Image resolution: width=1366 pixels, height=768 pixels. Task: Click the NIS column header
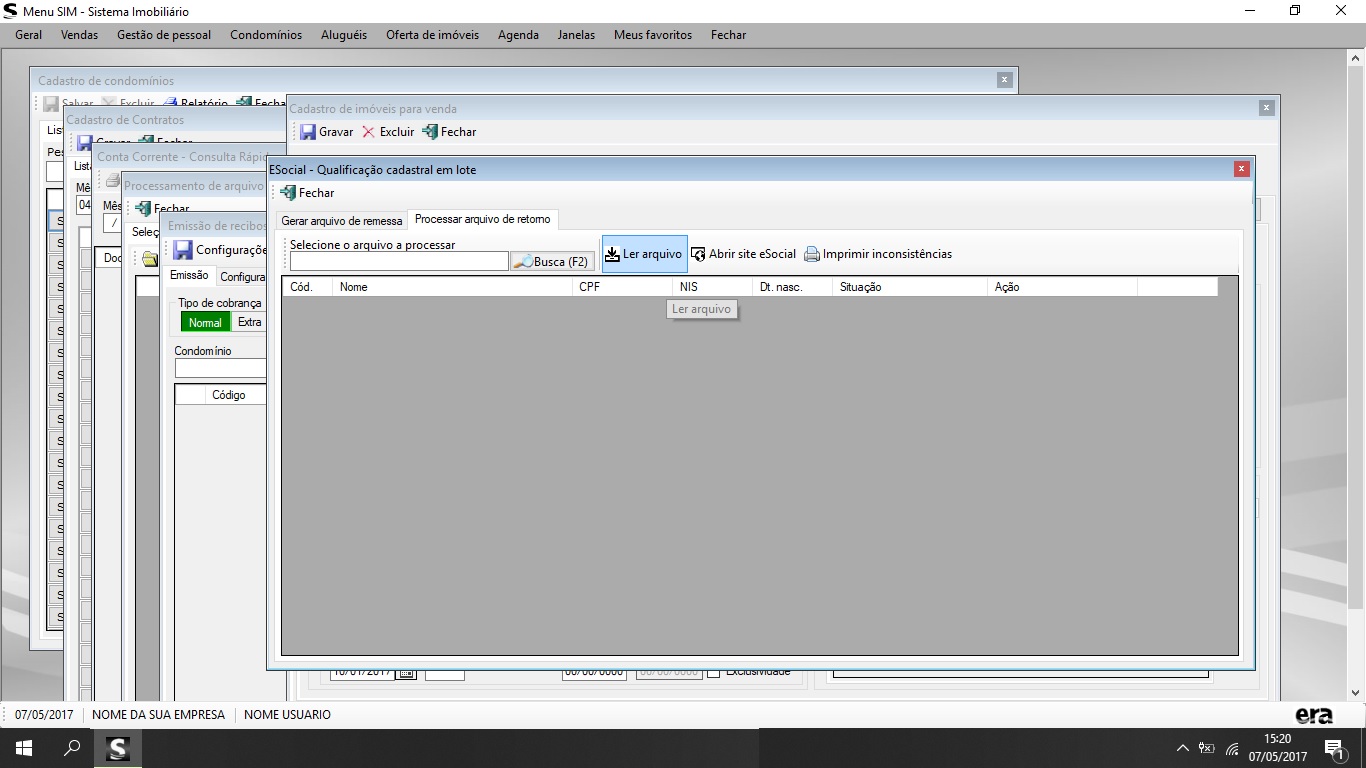(712, 287)
